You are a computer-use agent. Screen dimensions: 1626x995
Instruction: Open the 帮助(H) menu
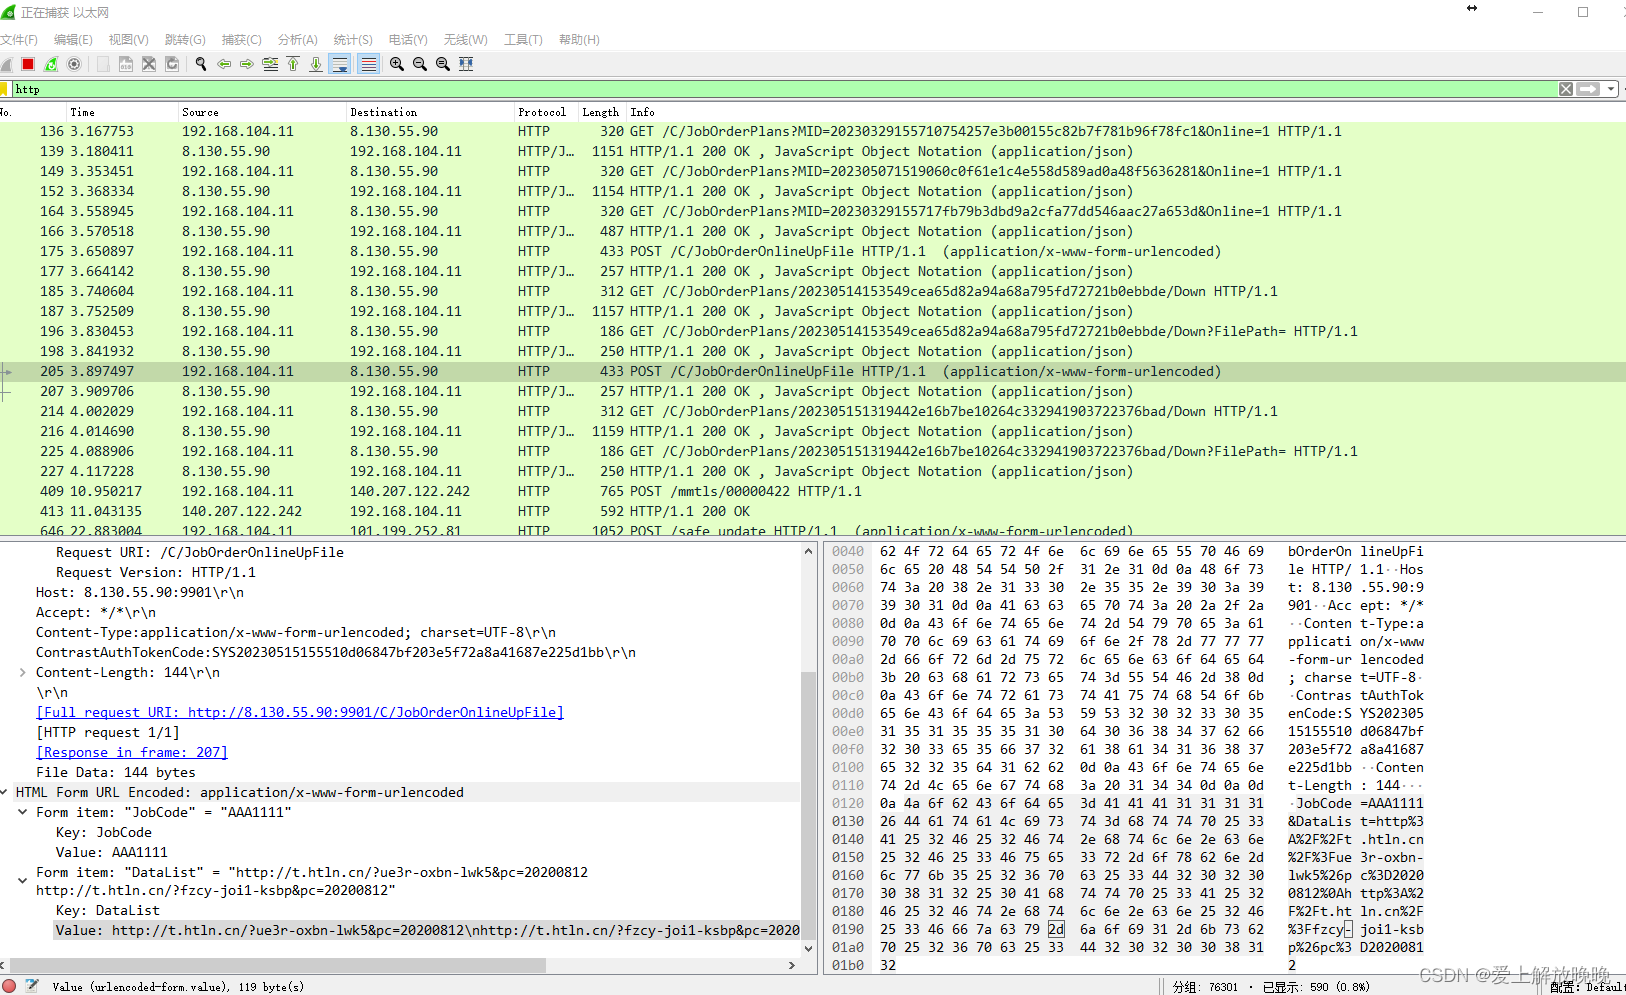click(x=579, y=40)
